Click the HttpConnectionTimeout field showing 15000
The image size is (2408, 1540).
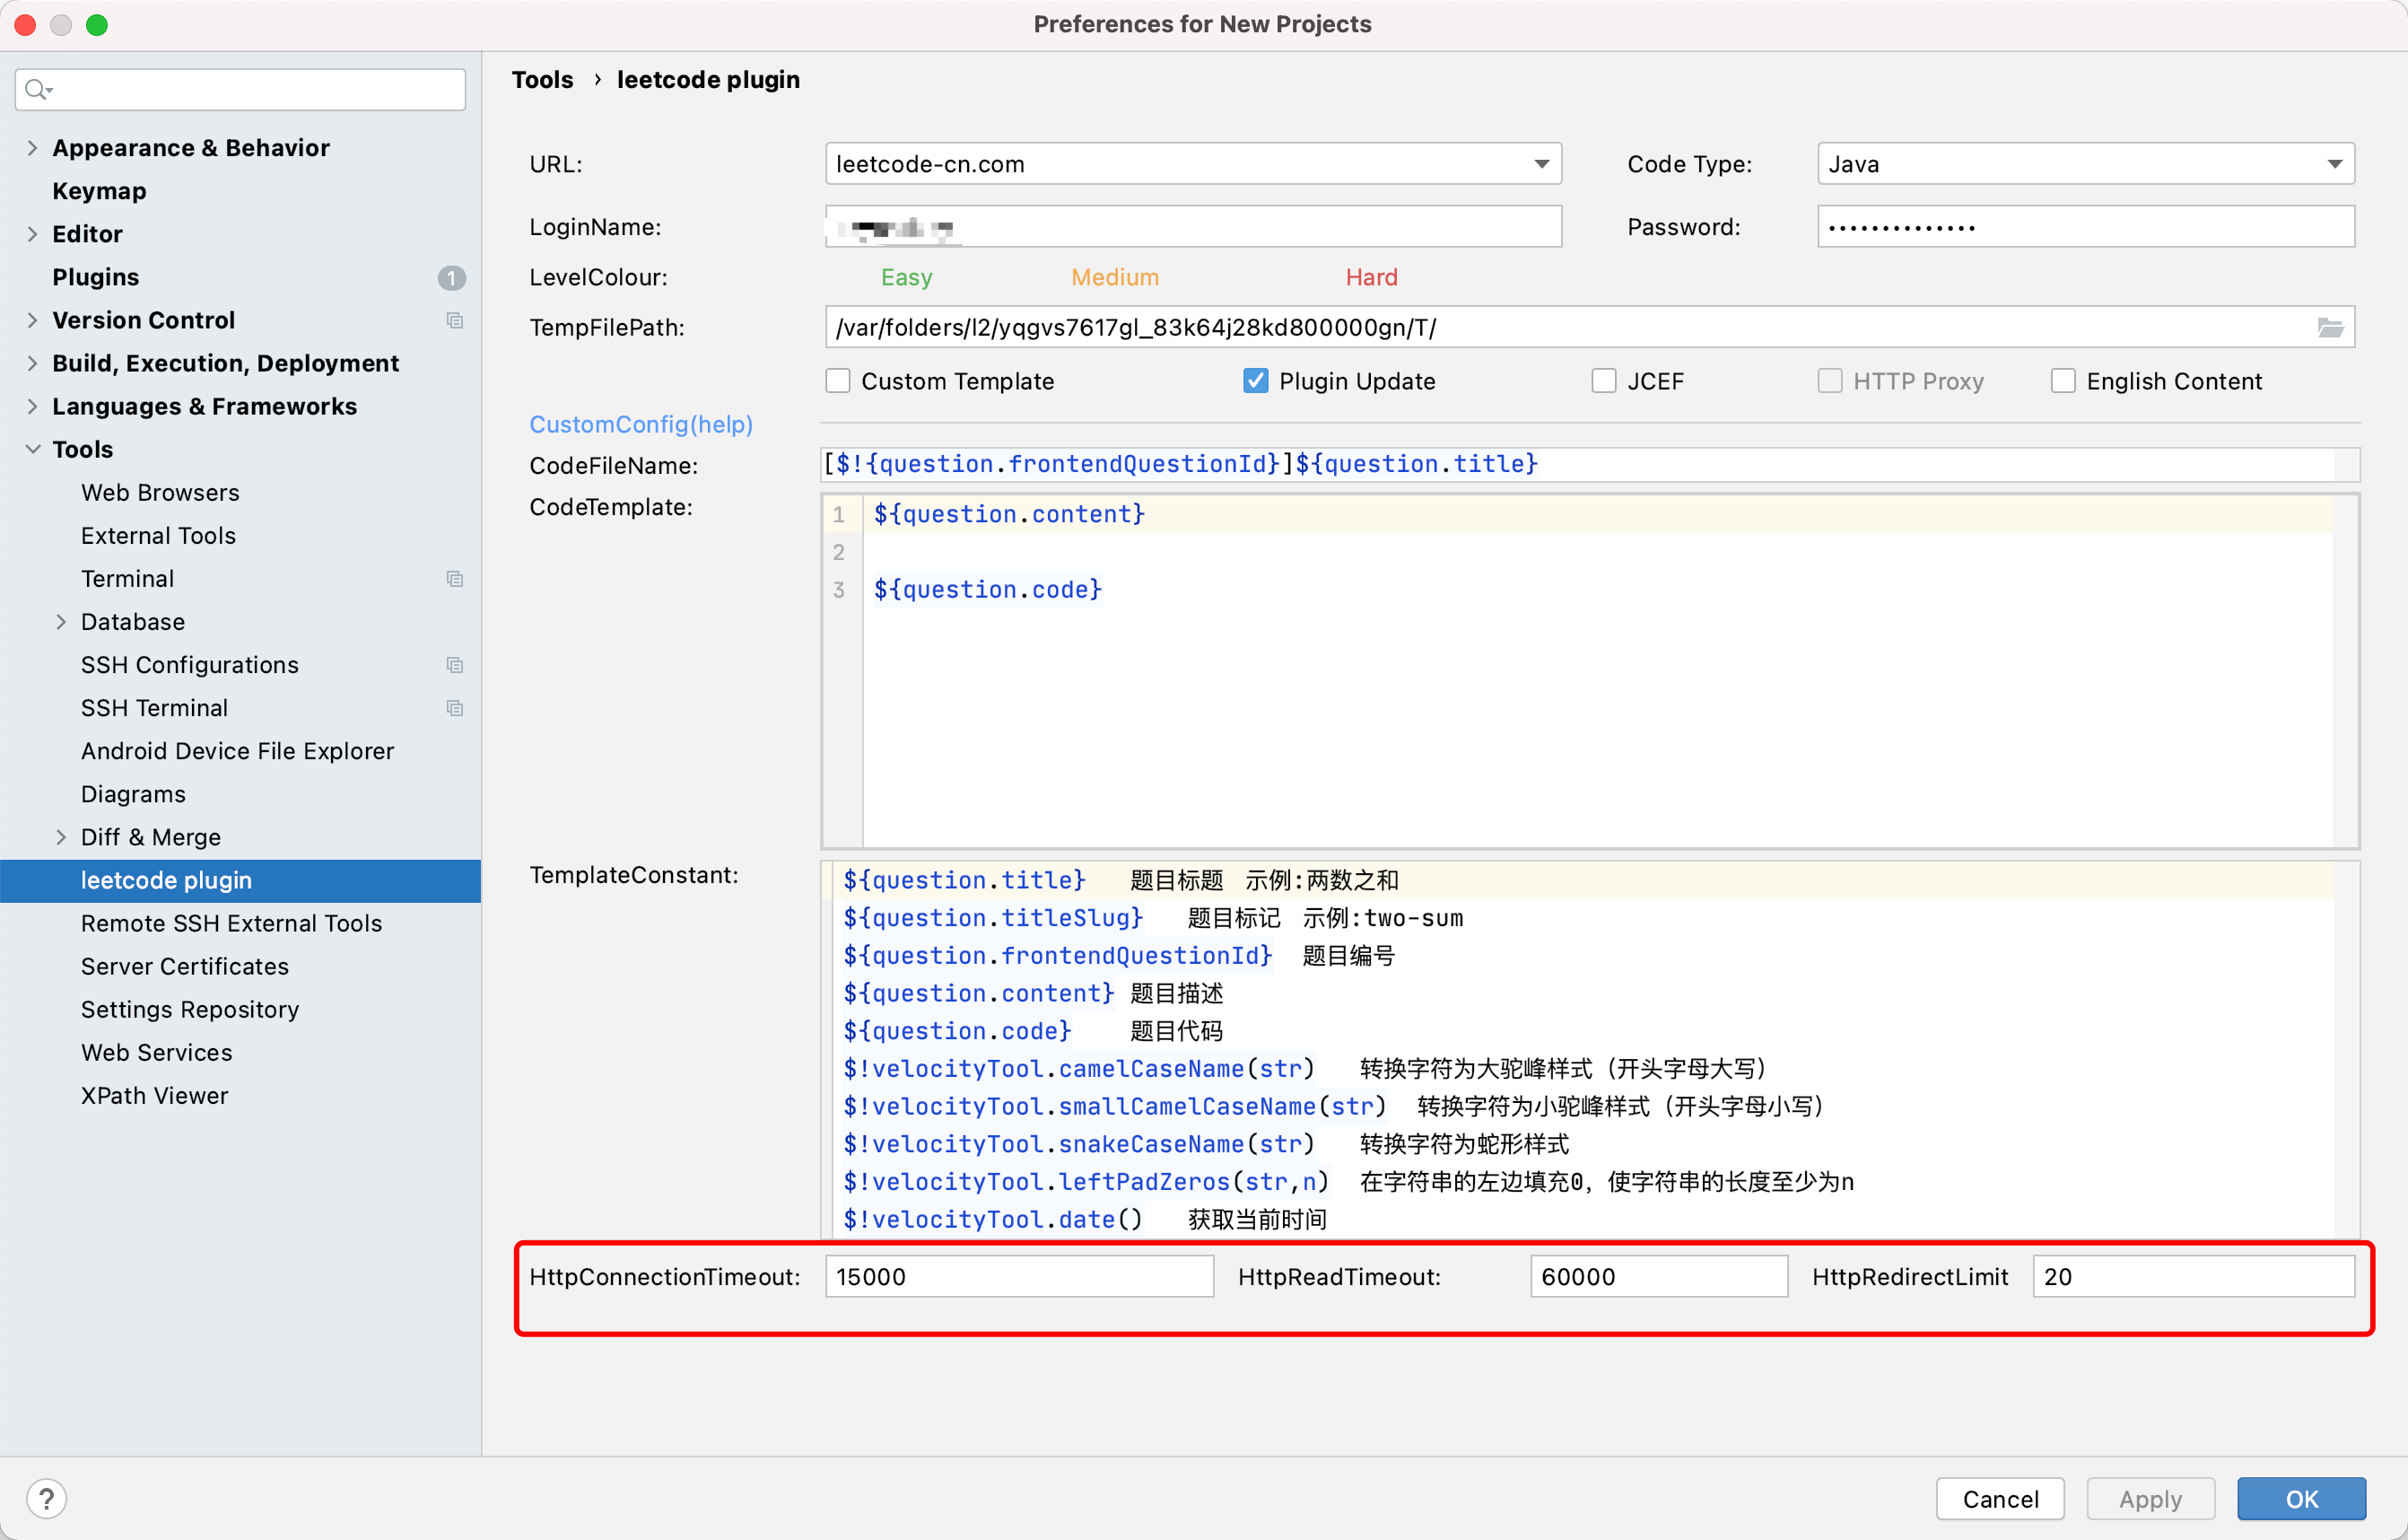coord(1019,1277)
